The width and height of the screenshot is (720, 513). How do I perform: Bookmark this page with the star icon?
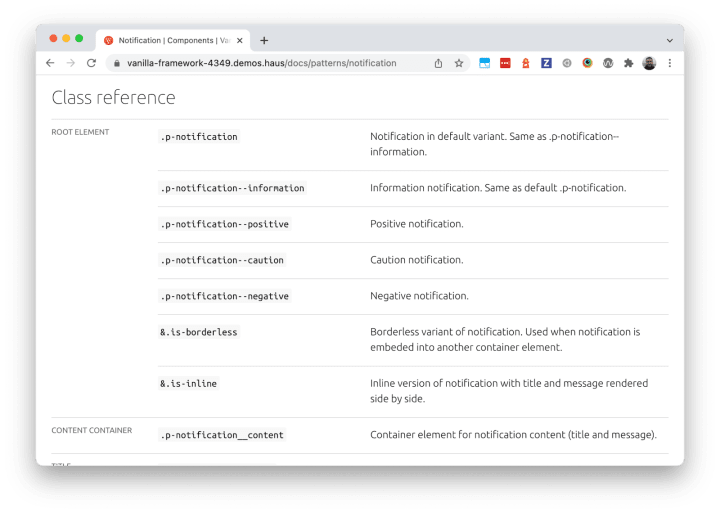coord(459,63)
